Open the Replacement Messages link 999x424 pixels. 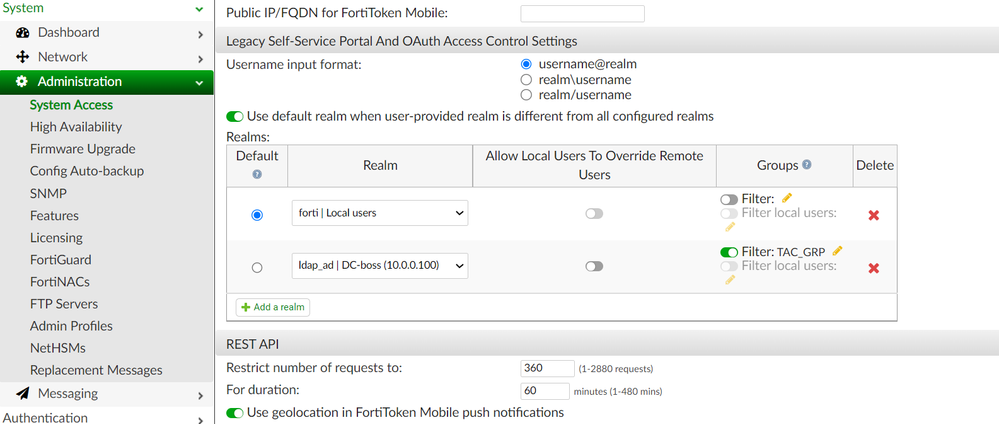96,370
